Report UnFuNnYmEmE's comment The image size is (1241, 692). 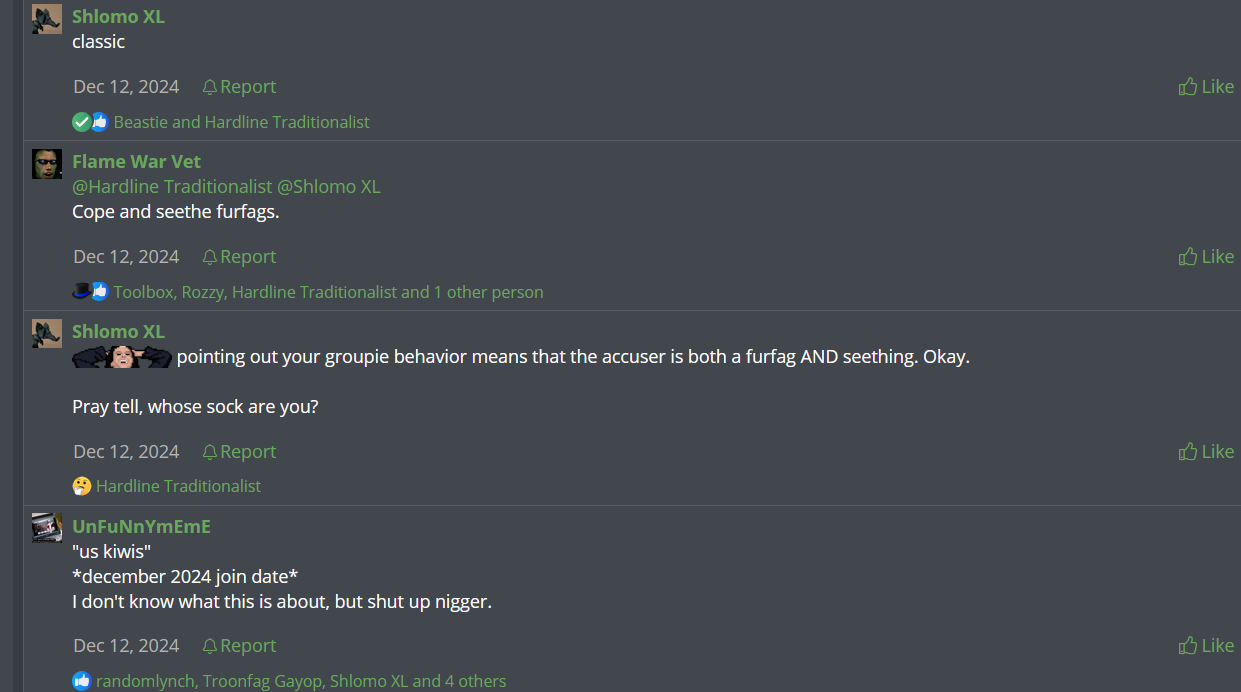(x=239, y=646)
